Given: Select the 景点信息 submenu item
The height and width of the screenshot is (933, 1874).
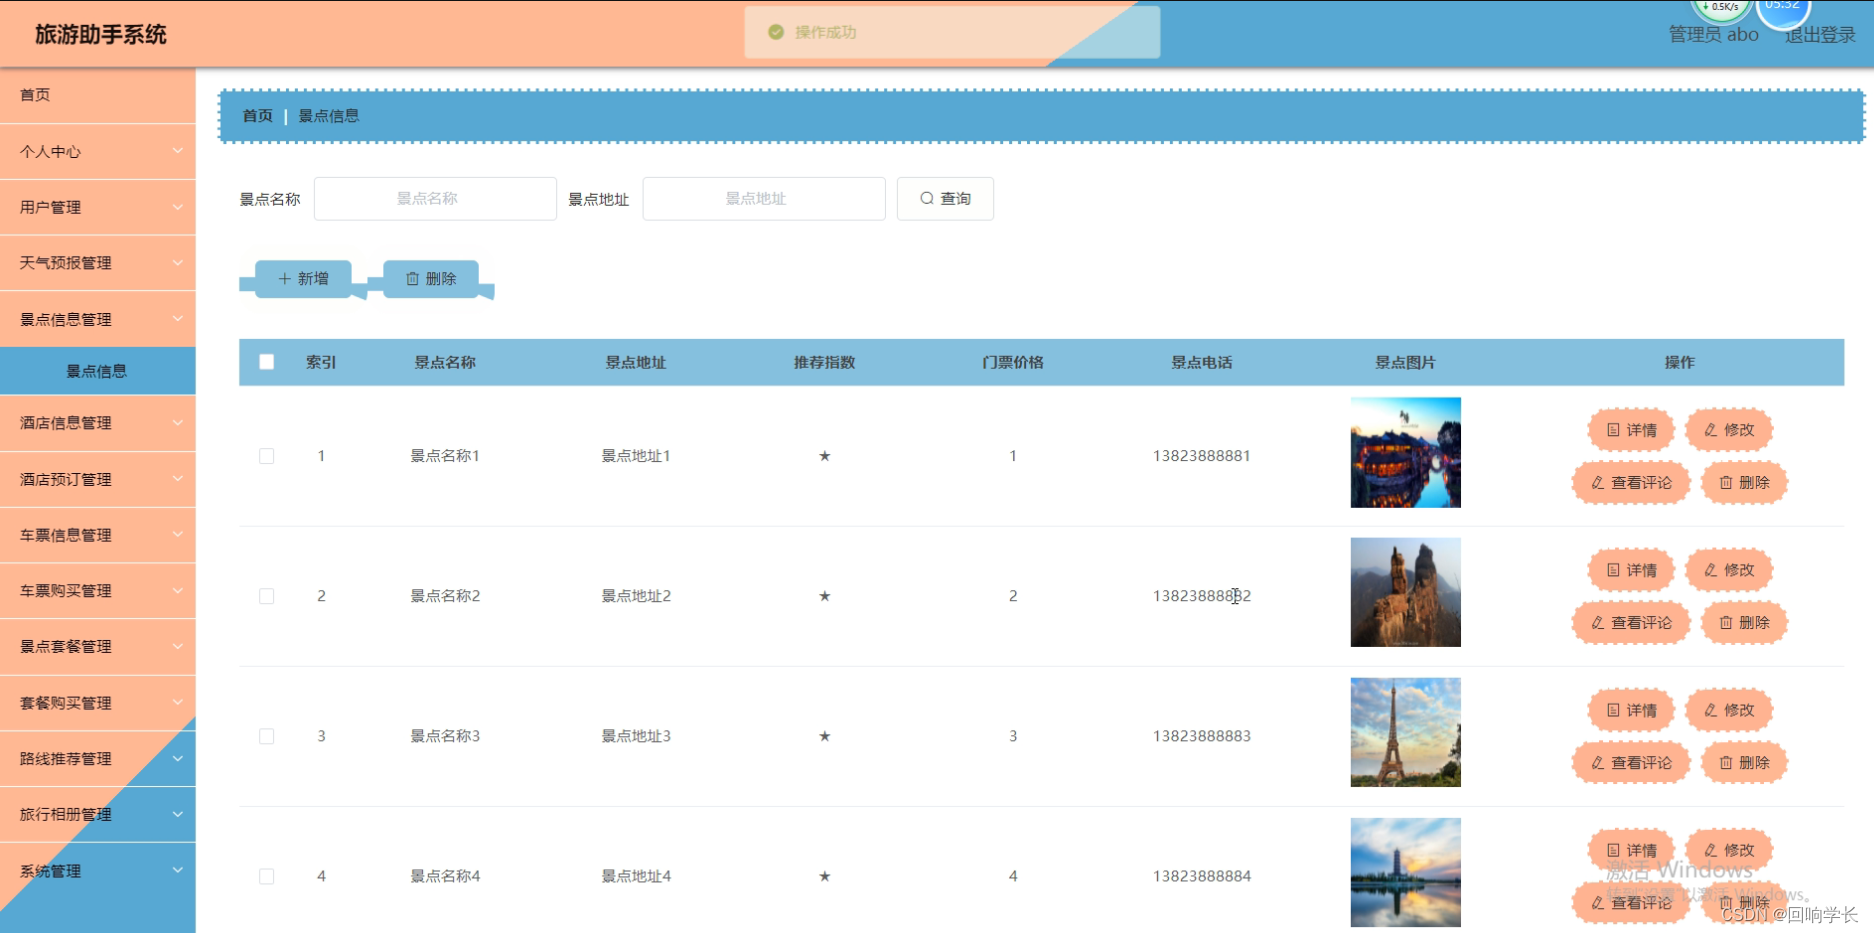Looking at the screenshot, I should tap(98, 371).
